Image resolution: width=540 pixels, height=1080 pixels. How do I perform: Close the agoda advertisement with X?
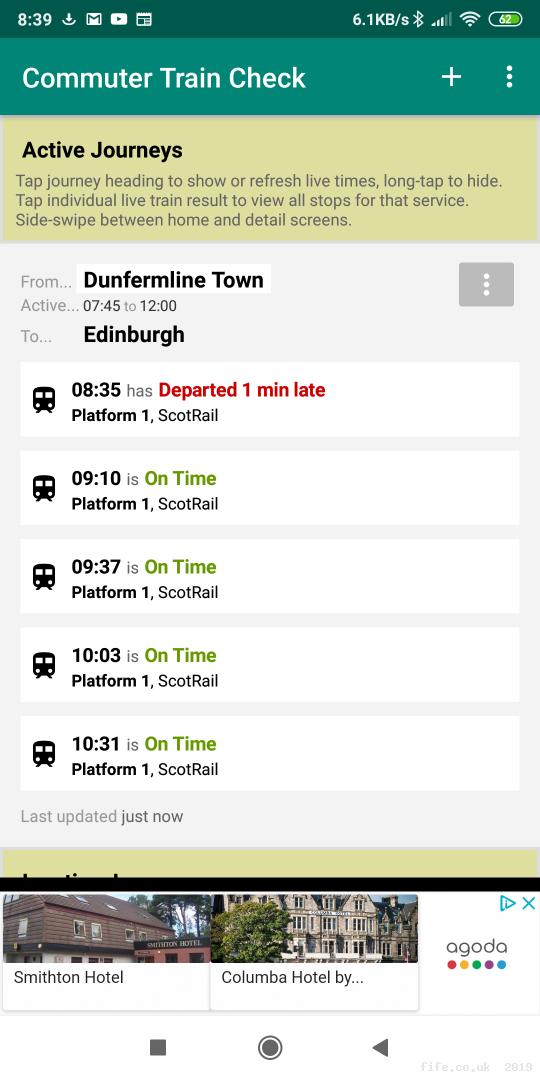[528, 903]
